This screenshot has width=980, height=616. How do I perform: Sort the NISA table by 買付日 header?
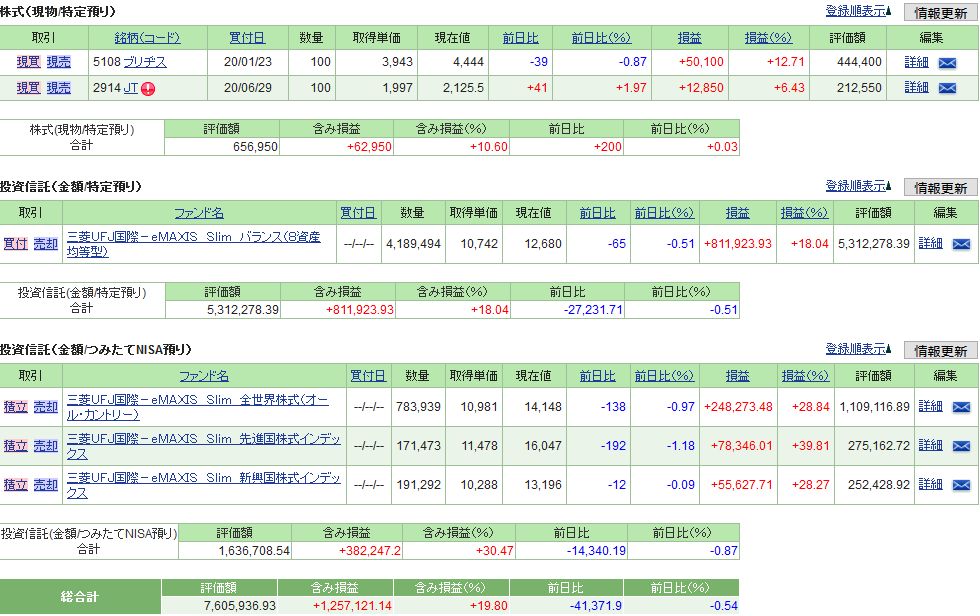tap(368, 376)
